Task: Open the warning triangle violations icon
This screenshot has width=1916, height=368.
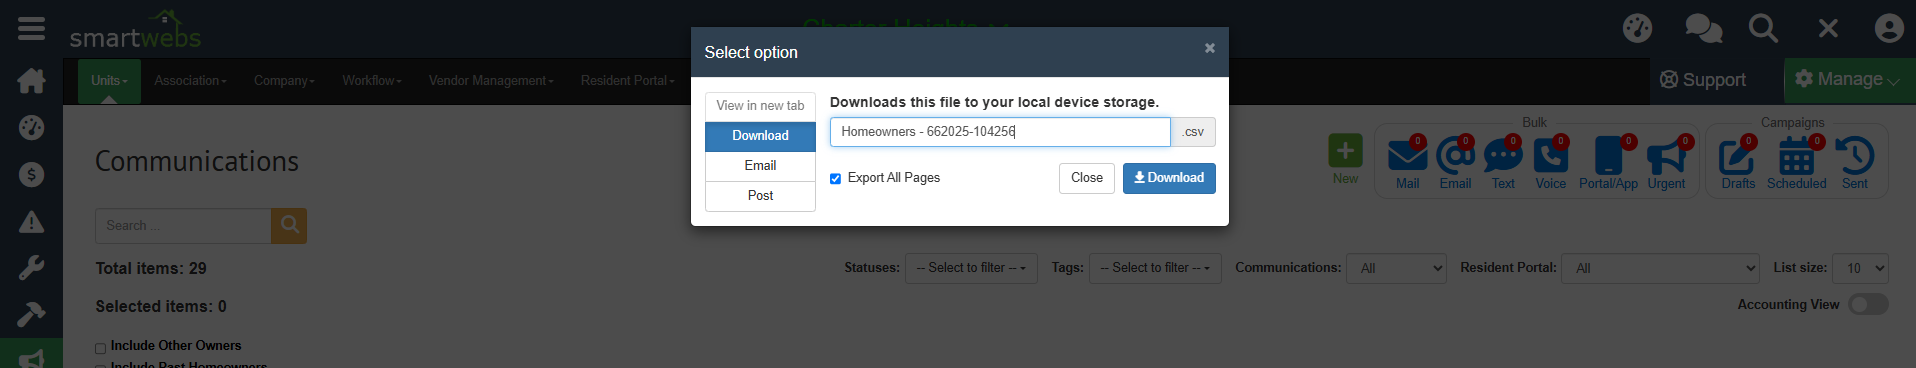Action: (x=31, y=221)
